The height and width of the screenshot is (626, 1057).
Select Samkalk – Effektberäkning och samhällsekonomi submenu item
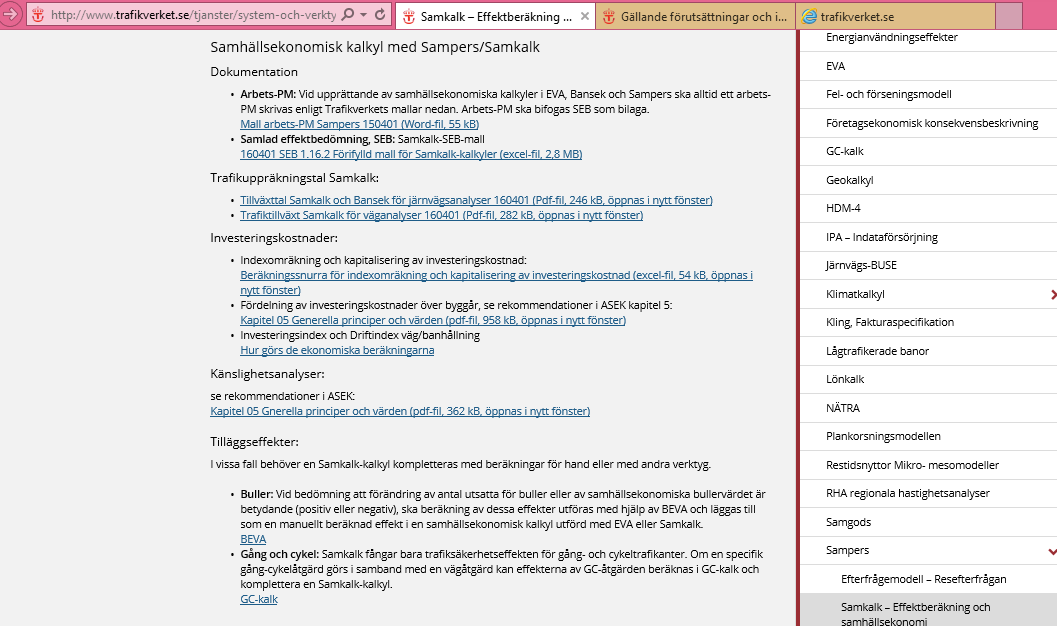(x=928, y=612)
